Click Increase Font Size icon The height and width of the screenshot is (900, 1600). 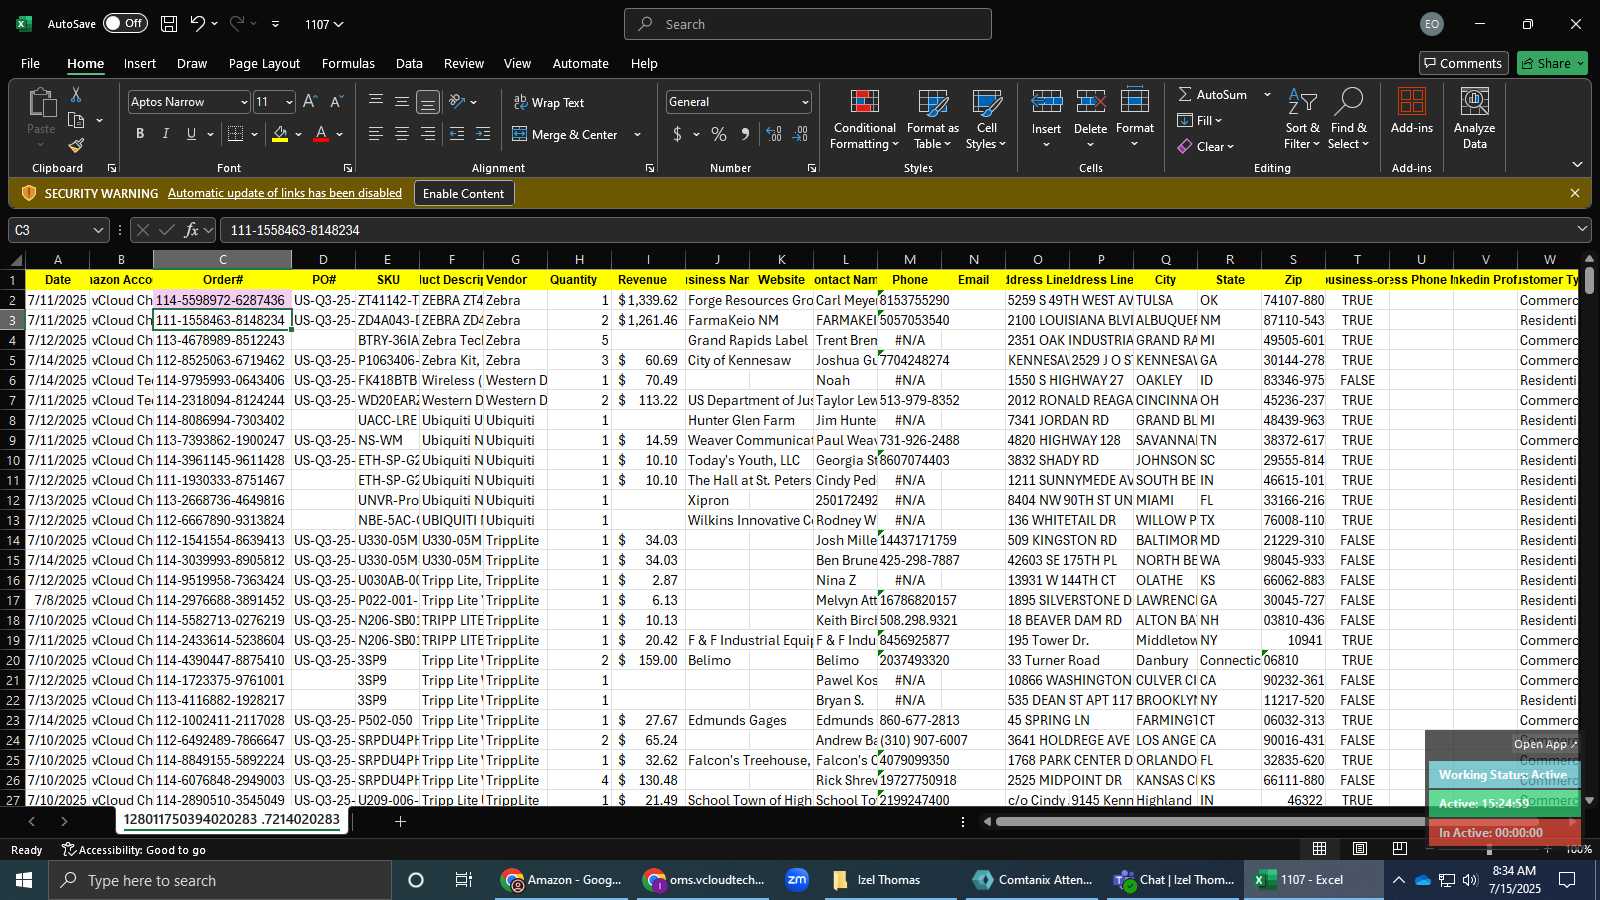pos(310,102)
